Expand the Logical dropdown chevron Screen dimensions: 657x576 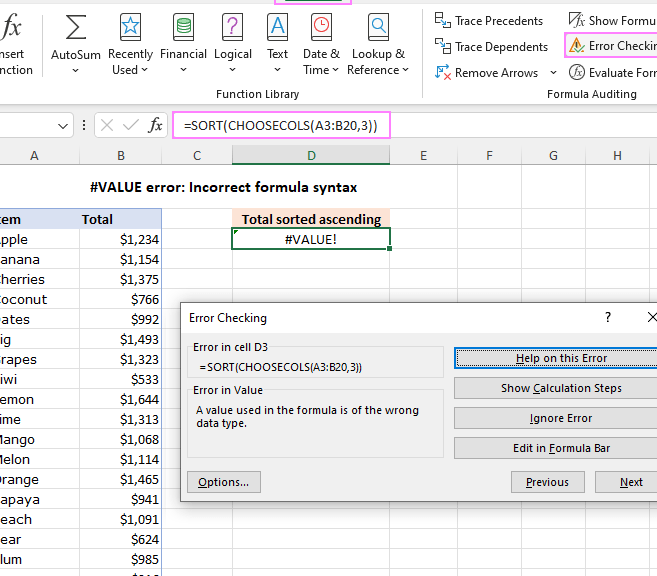(233, 70)
